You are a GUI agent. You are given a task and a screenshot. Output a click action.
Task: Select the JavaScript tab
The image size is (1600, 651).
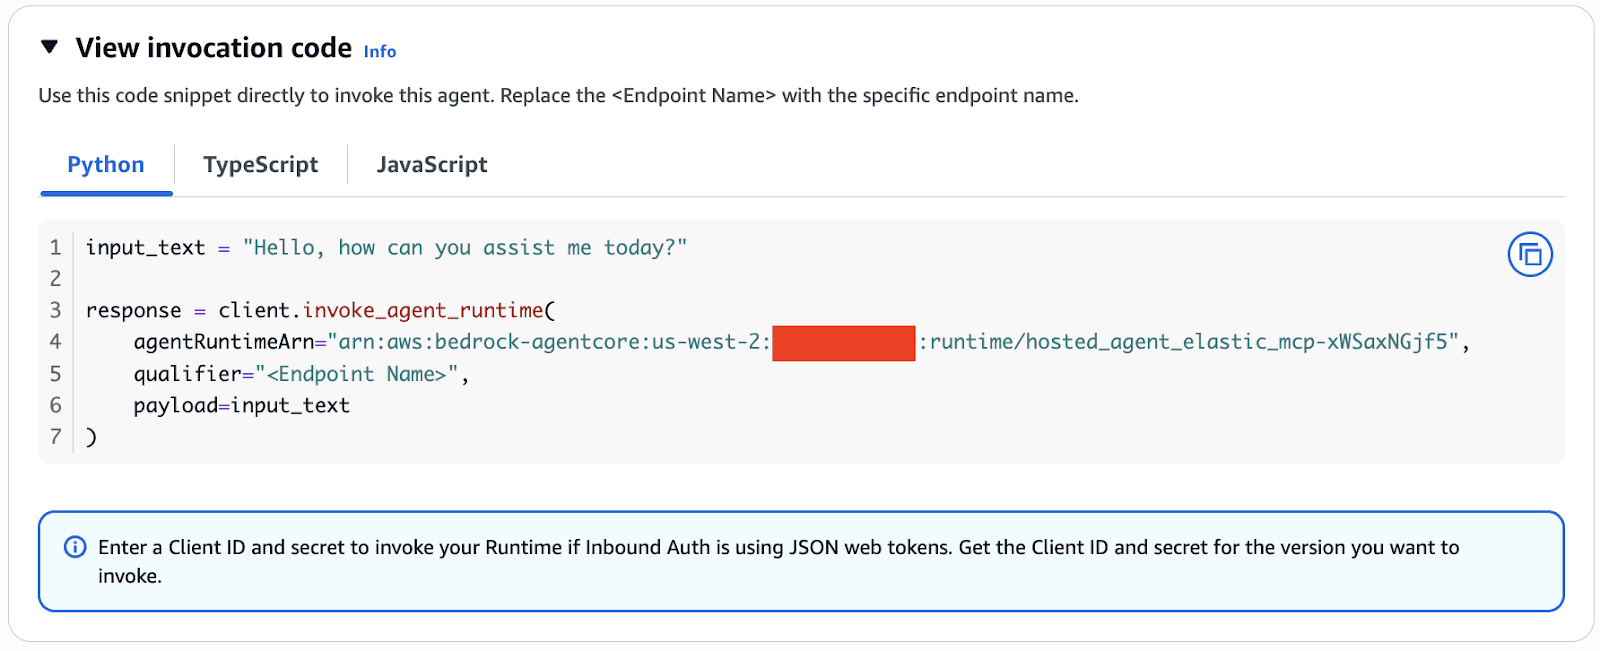click(431, 165)
